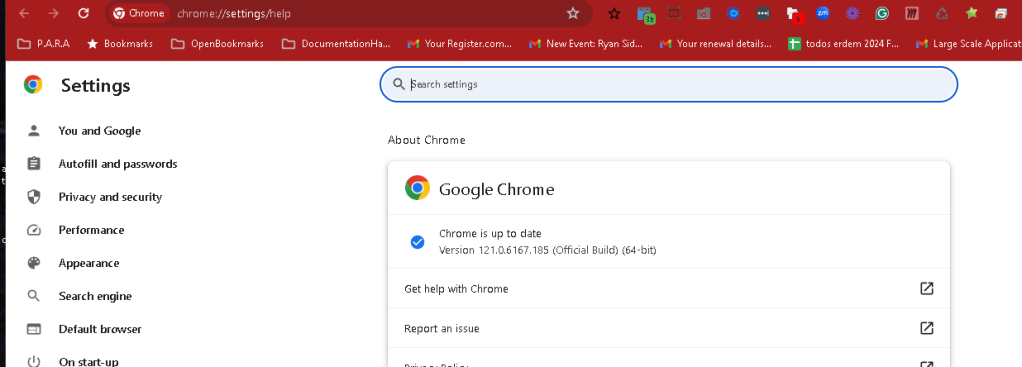Click the Chrome logo beside Settings title

click(x=33, y=85)
